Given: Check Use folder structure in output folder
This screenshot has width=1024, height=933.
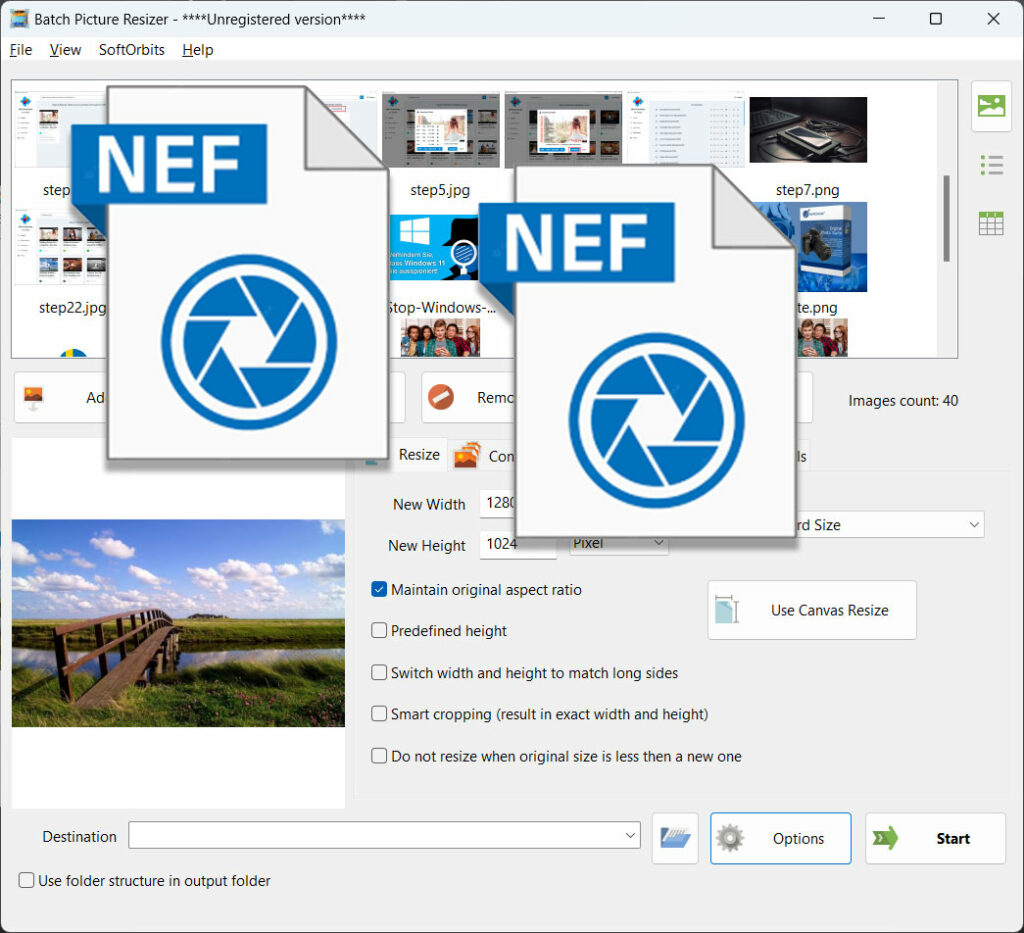Looking at the screenshot, I should [x=26, y=880].
